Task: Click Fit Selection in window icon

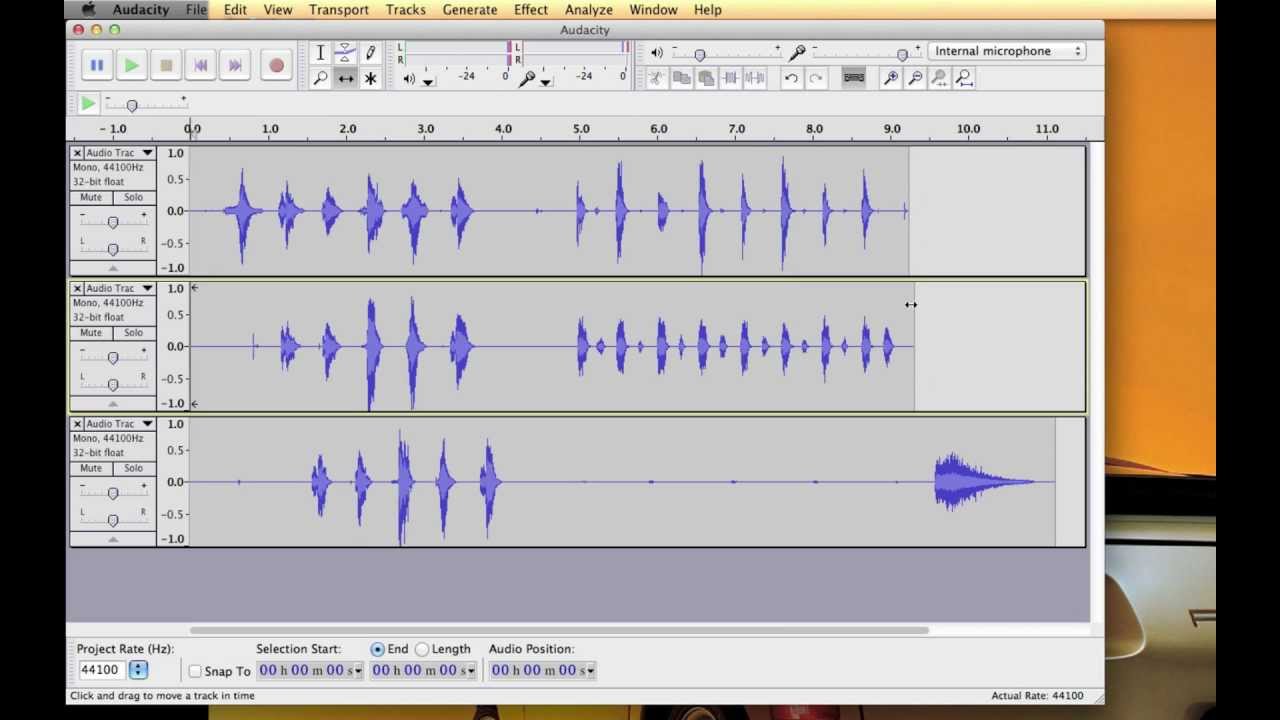Action: click(939, 78)
